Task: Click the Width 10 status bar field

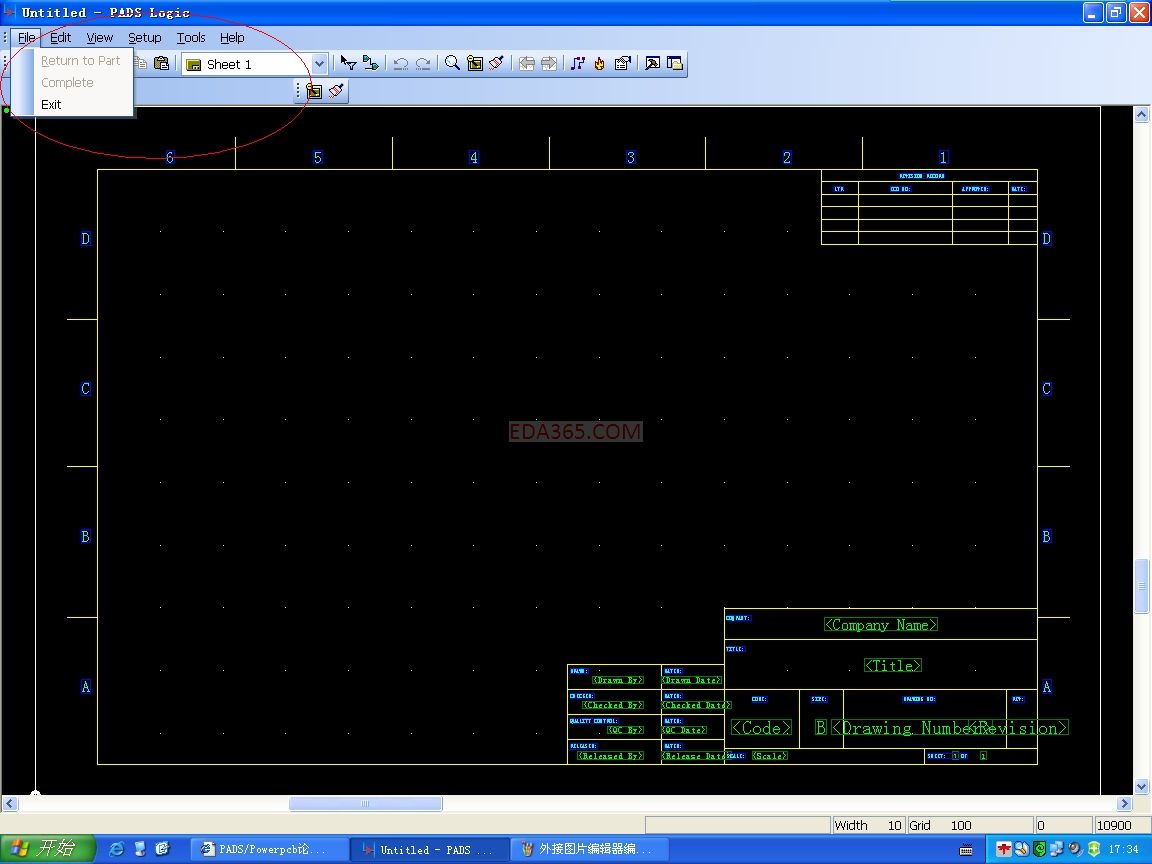Action: pyautogui.click(x=867, y=825)
